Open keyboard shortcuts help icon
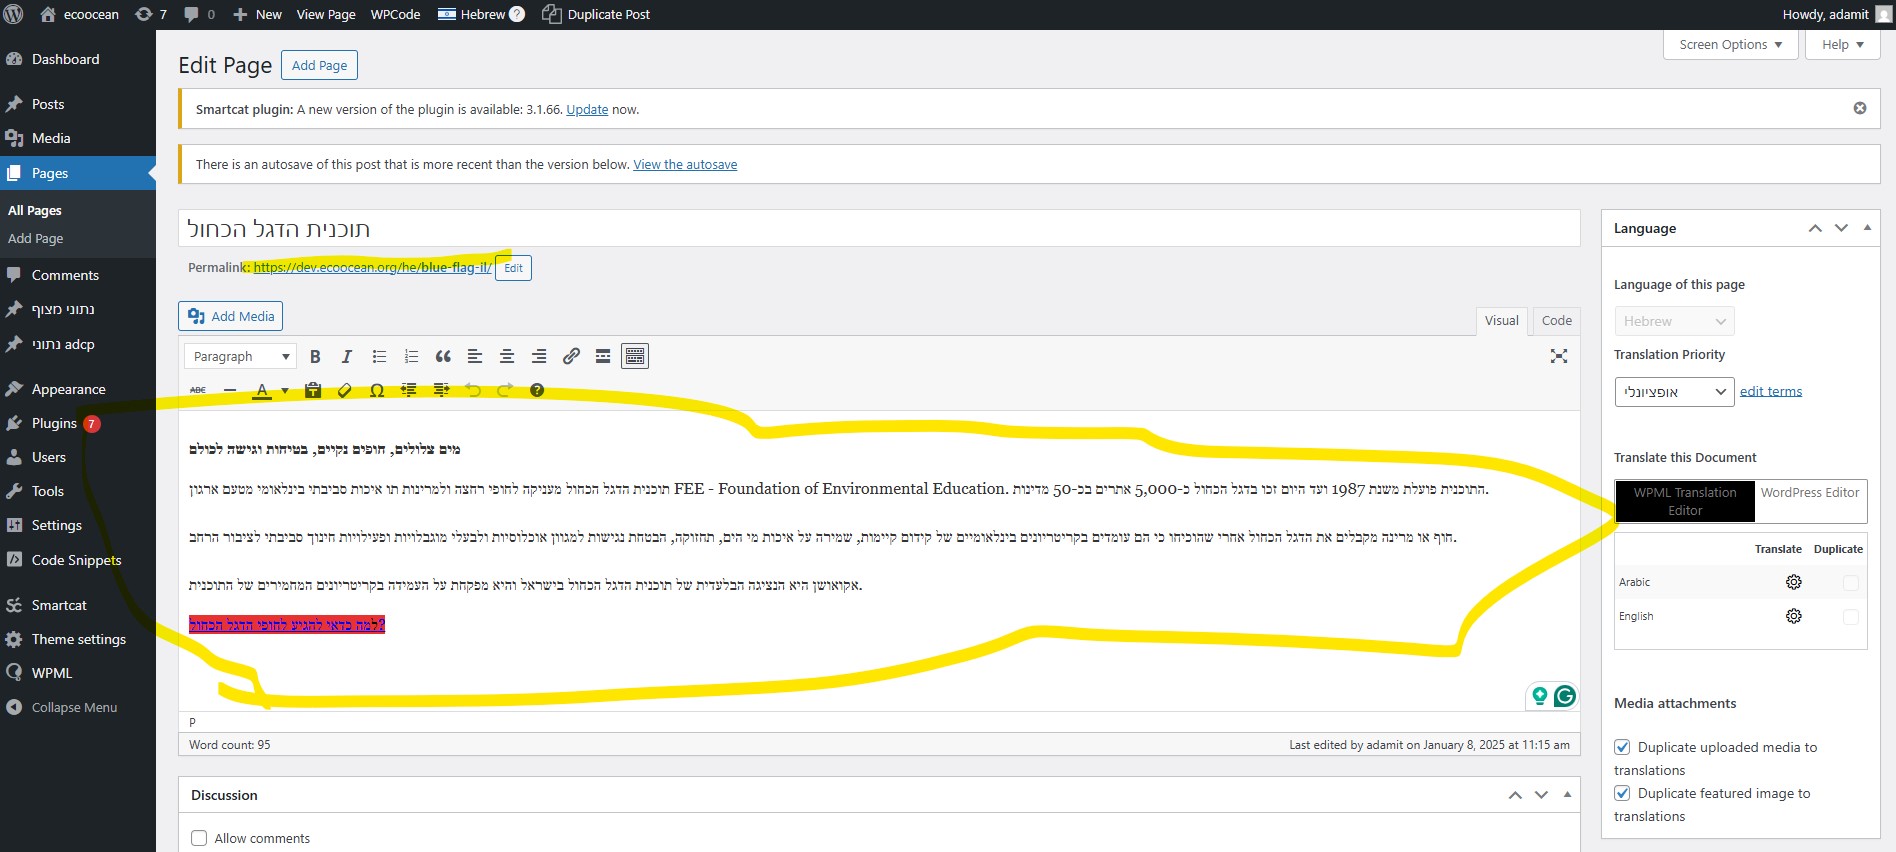The height and width of the screenshot is (852, 1896). (x=537, y=390)
